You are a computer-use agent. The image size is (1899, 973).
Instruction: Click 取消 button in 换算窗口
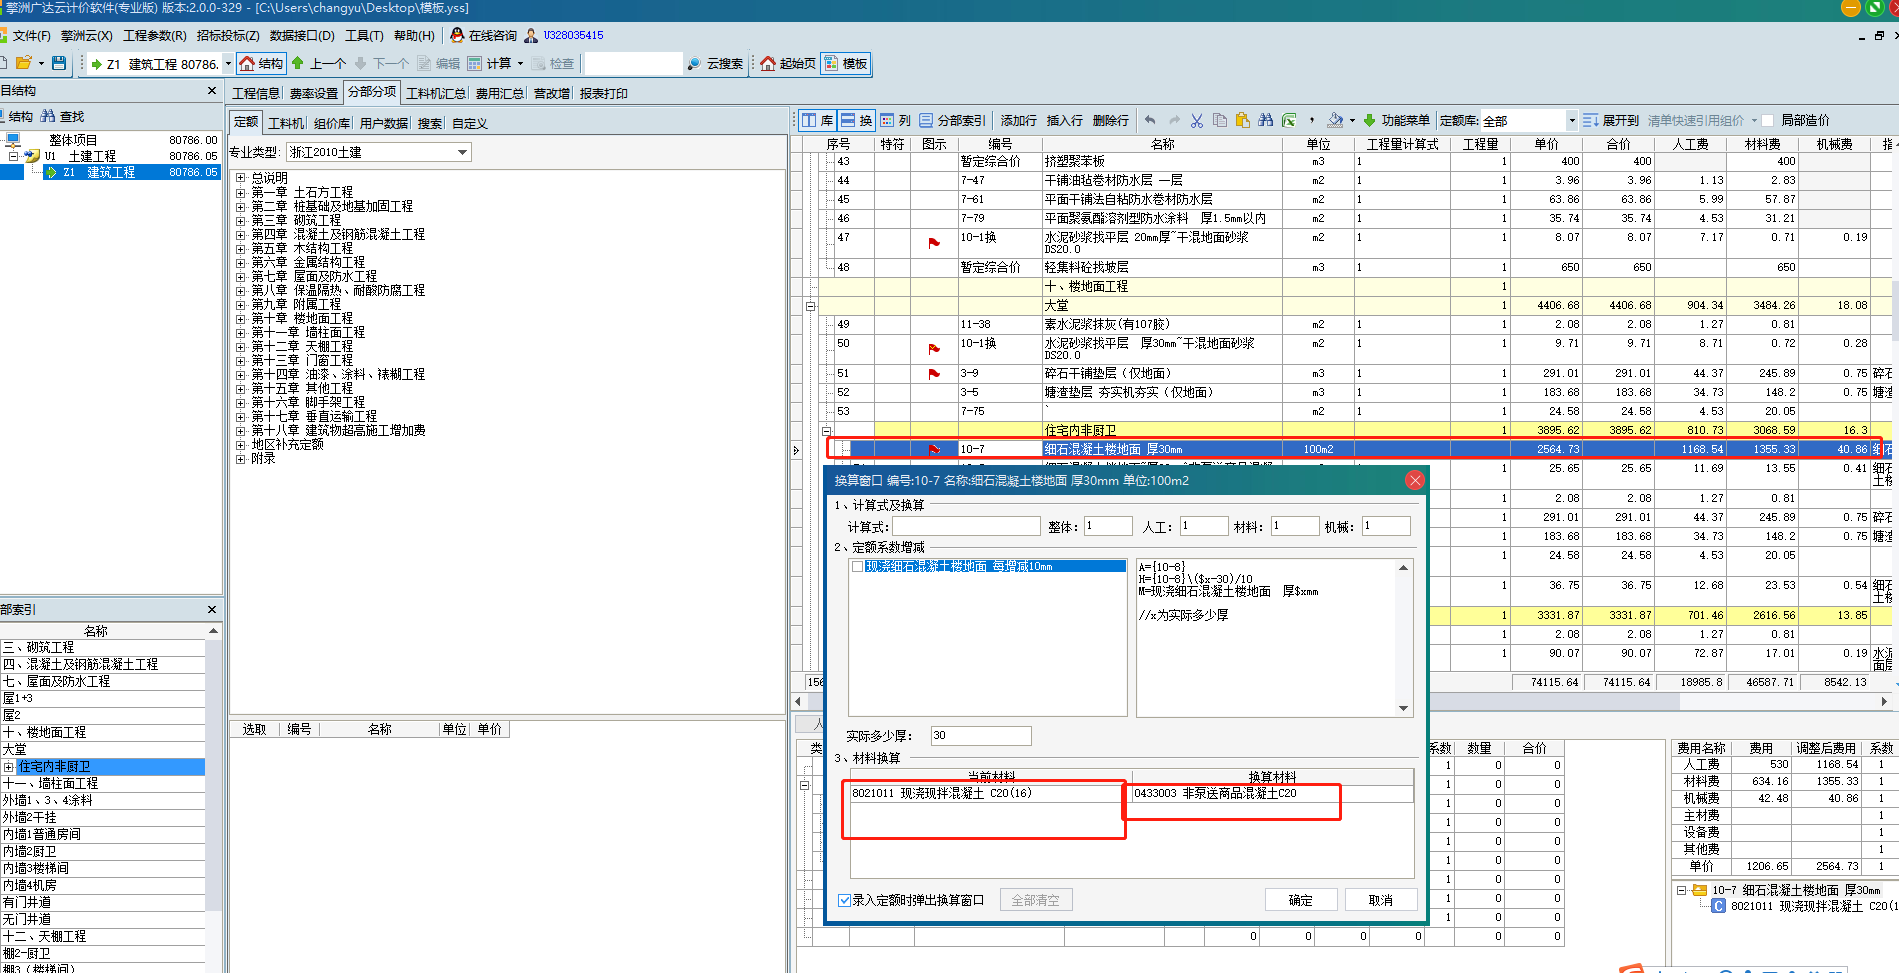[1381, 900]
